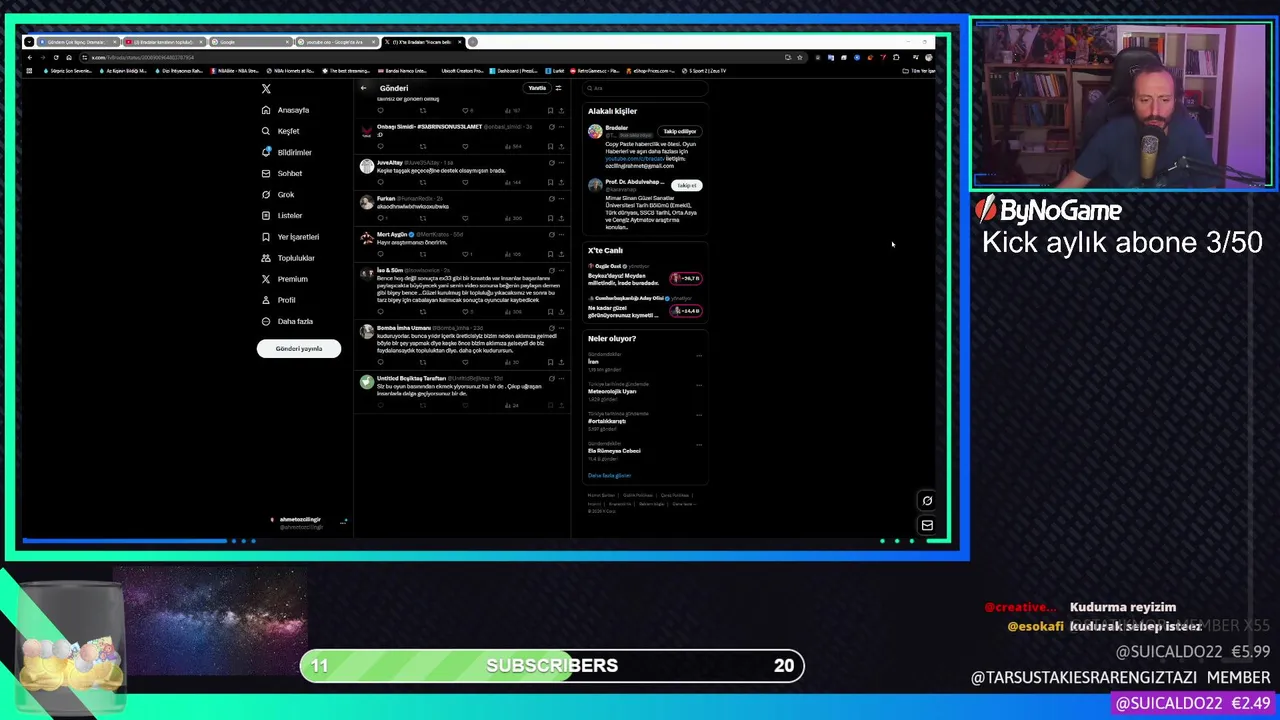Like the İso & Süm reply
The height and width of the screenshot is (720, 1280).
coord(465,312)
